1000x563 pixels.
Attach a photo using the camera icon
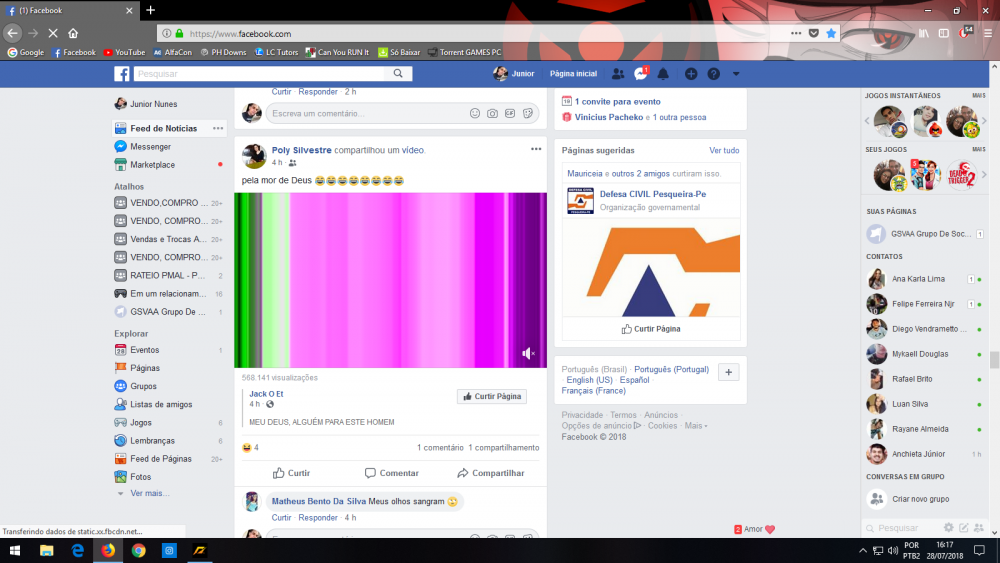click(493, 114)
